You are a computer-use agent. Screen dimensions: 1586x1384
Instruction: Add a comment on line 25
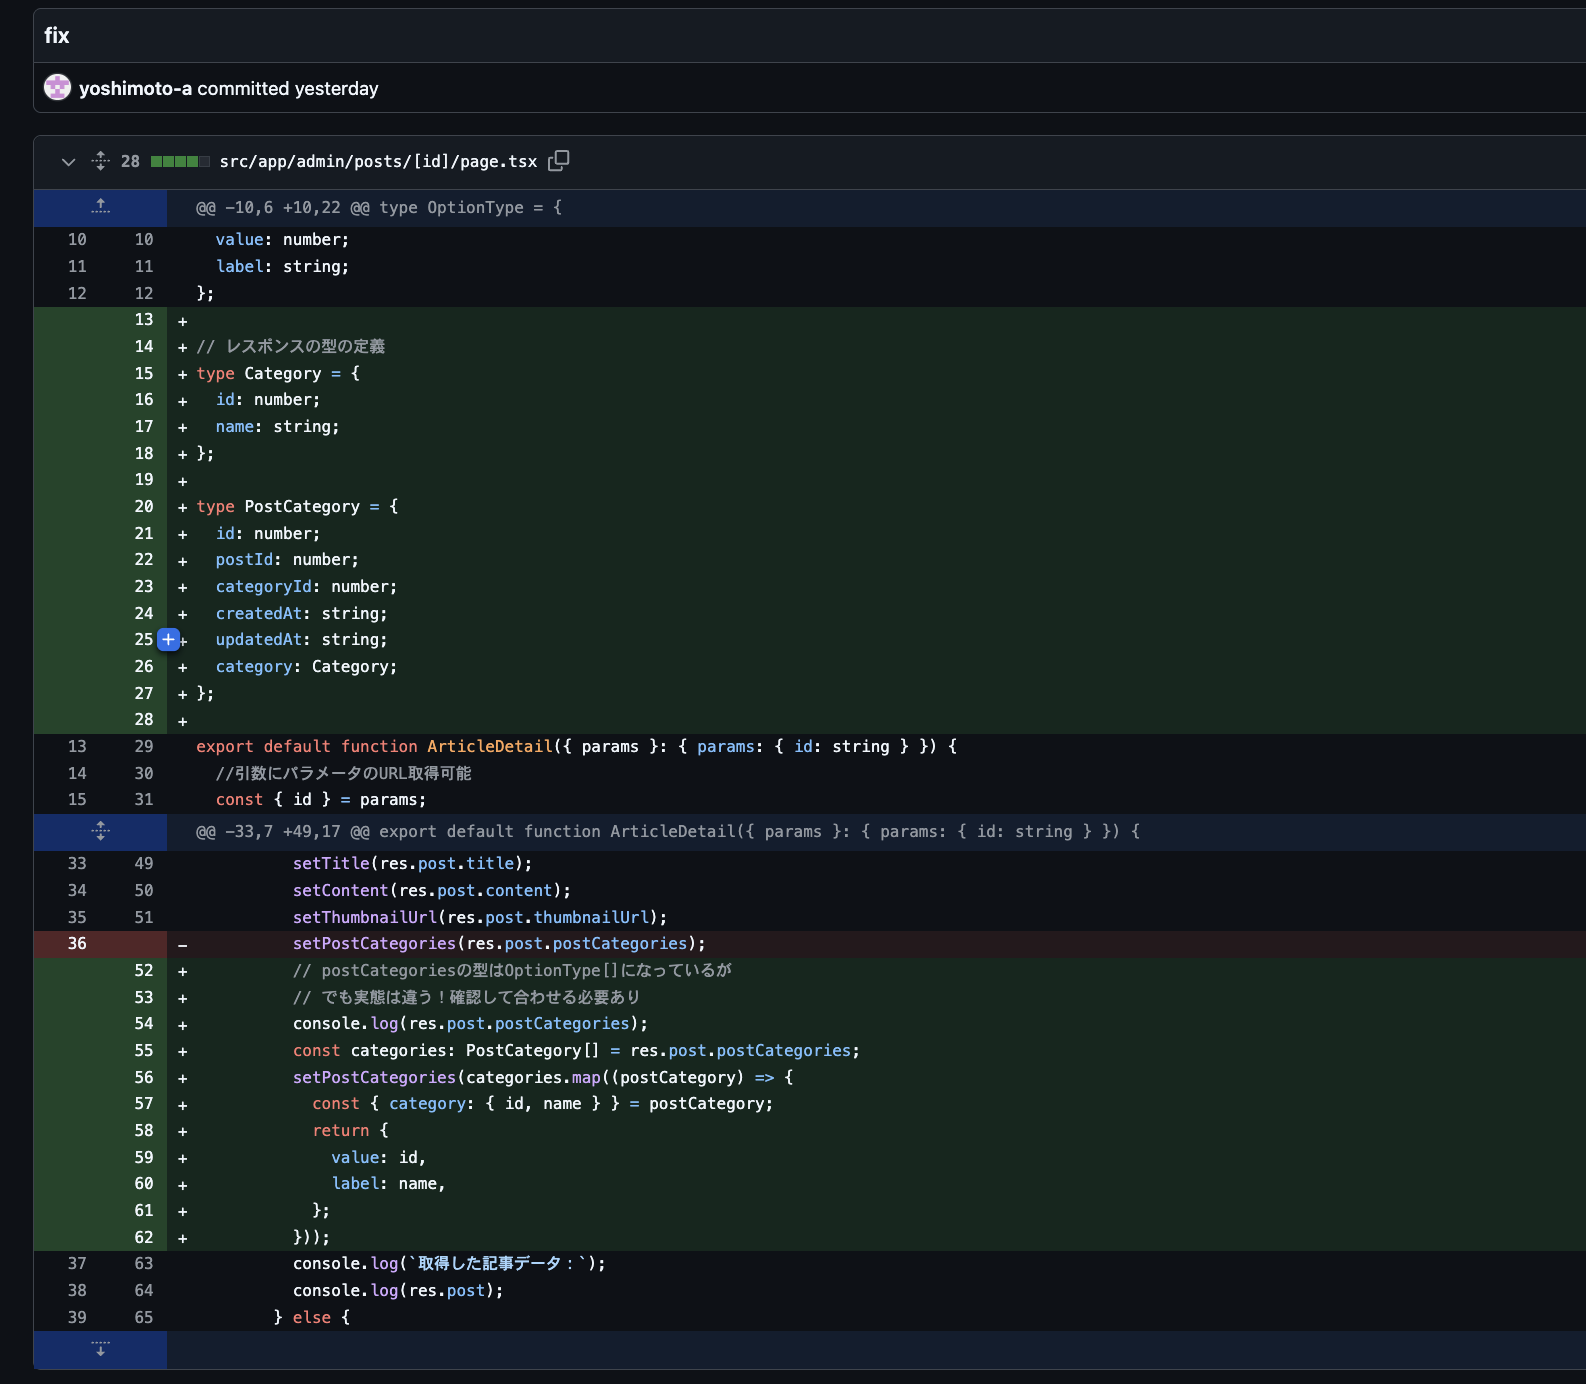(x=168, y=640)
